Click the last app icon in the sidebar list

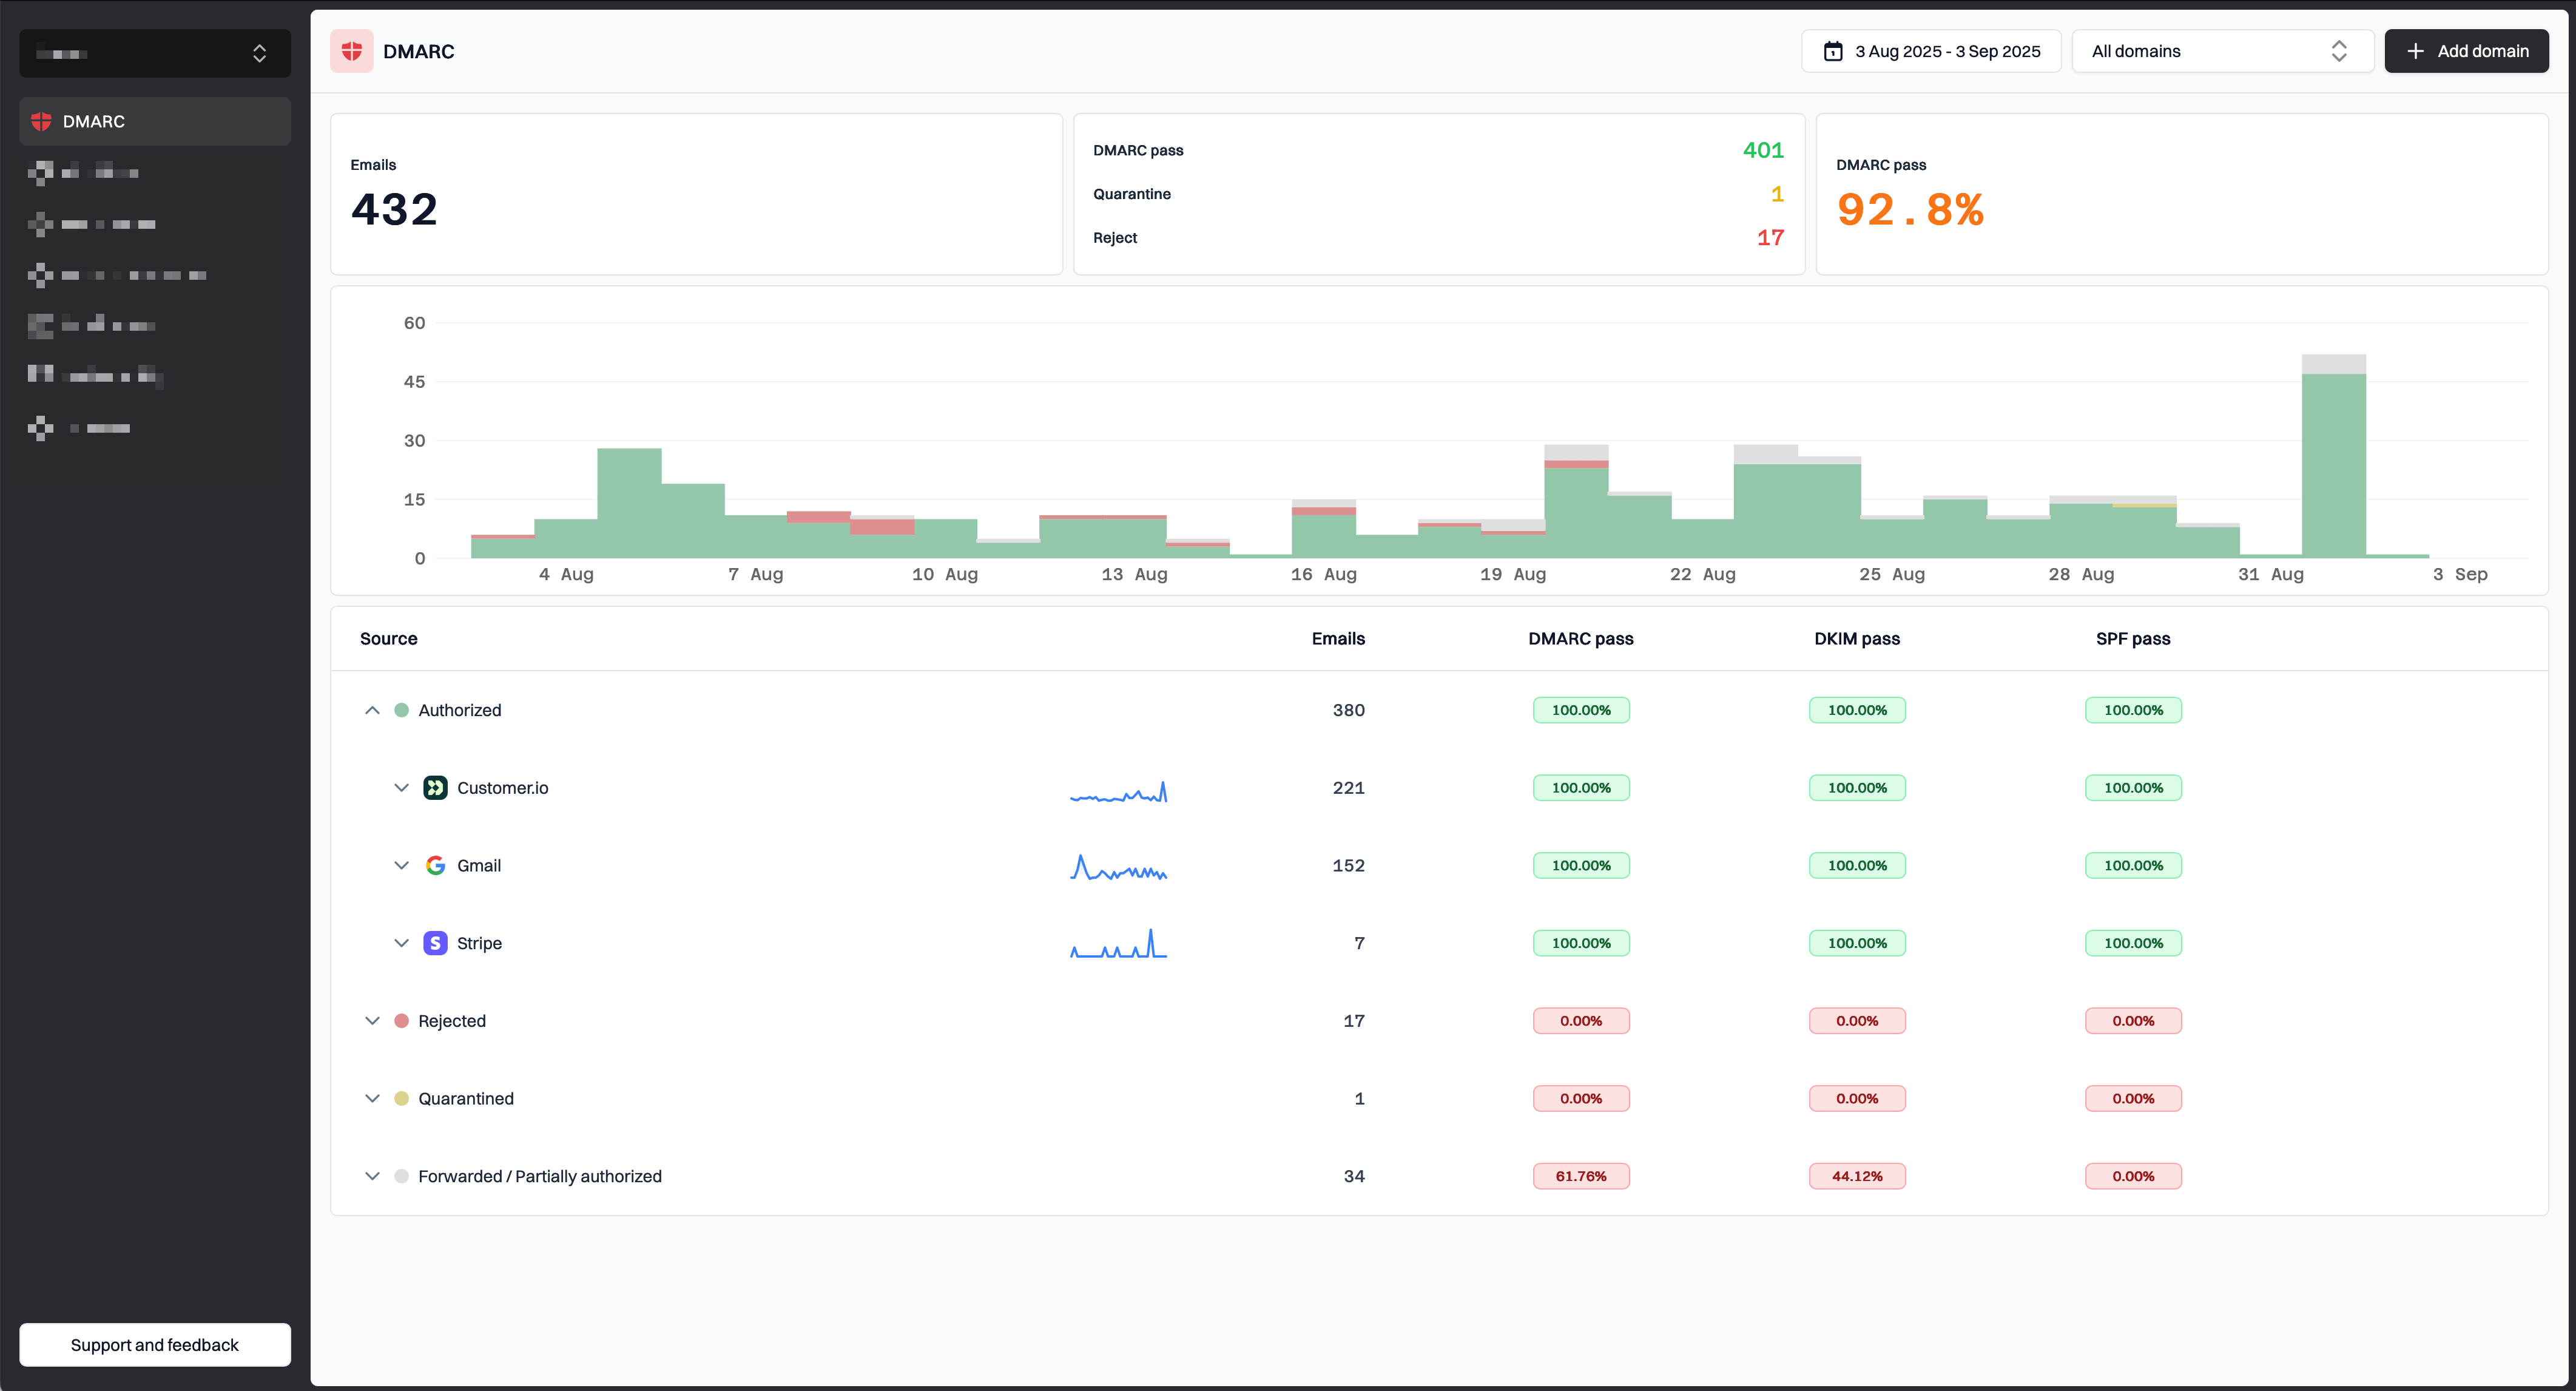coord(41,428)
